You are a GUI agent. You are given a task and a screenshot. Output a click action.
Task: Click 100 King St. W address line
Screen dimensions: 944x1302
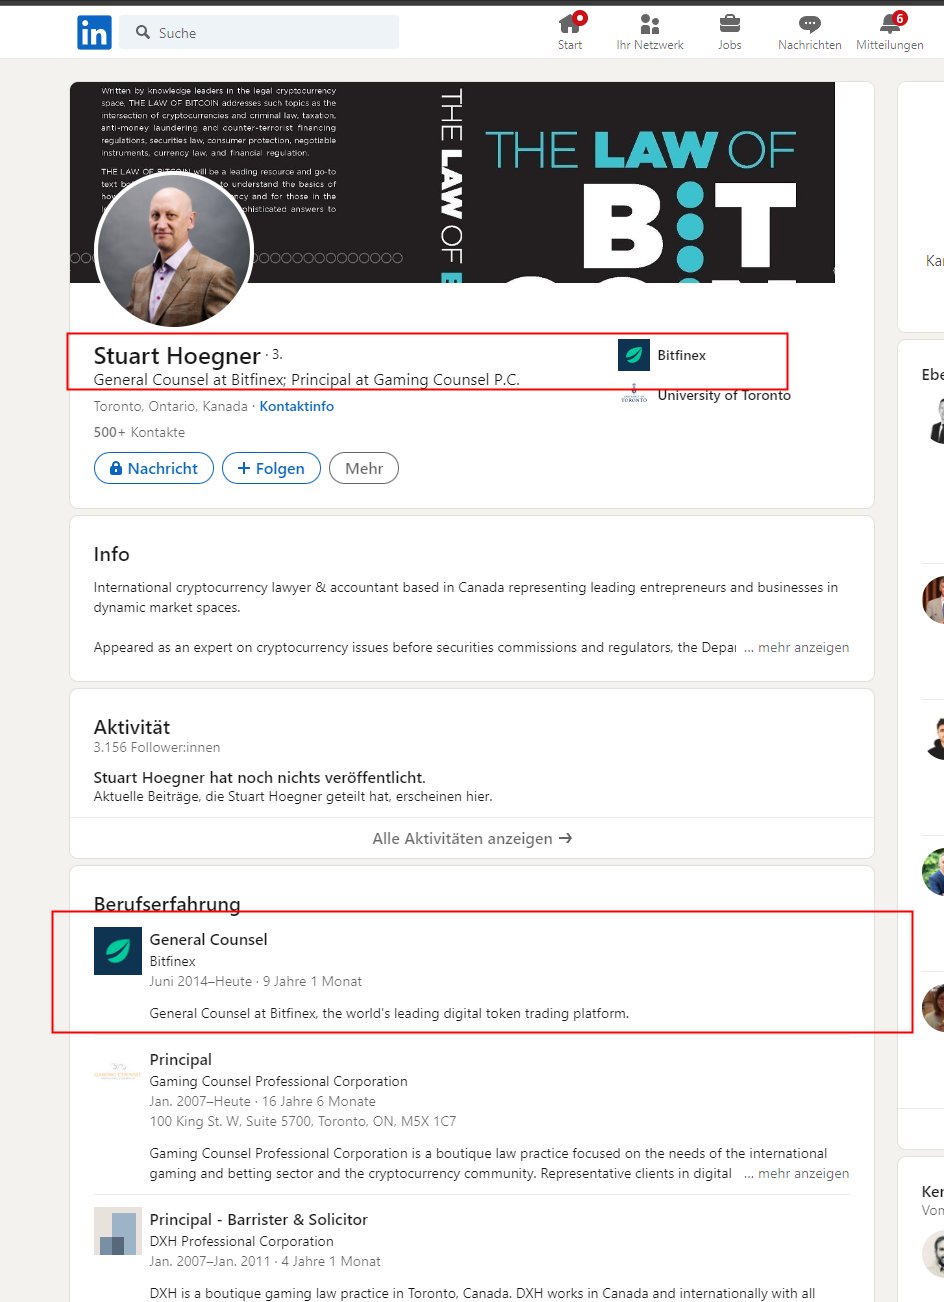(303, 1121)
